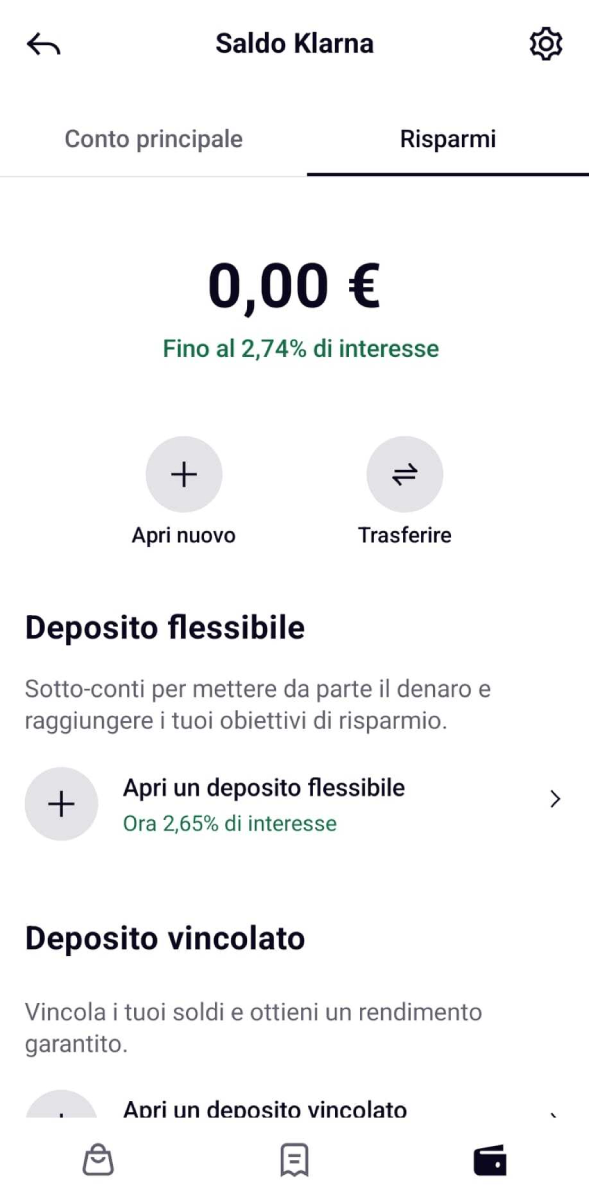
Task: Tap the Apri nuovo button
Action: (184, 534)
